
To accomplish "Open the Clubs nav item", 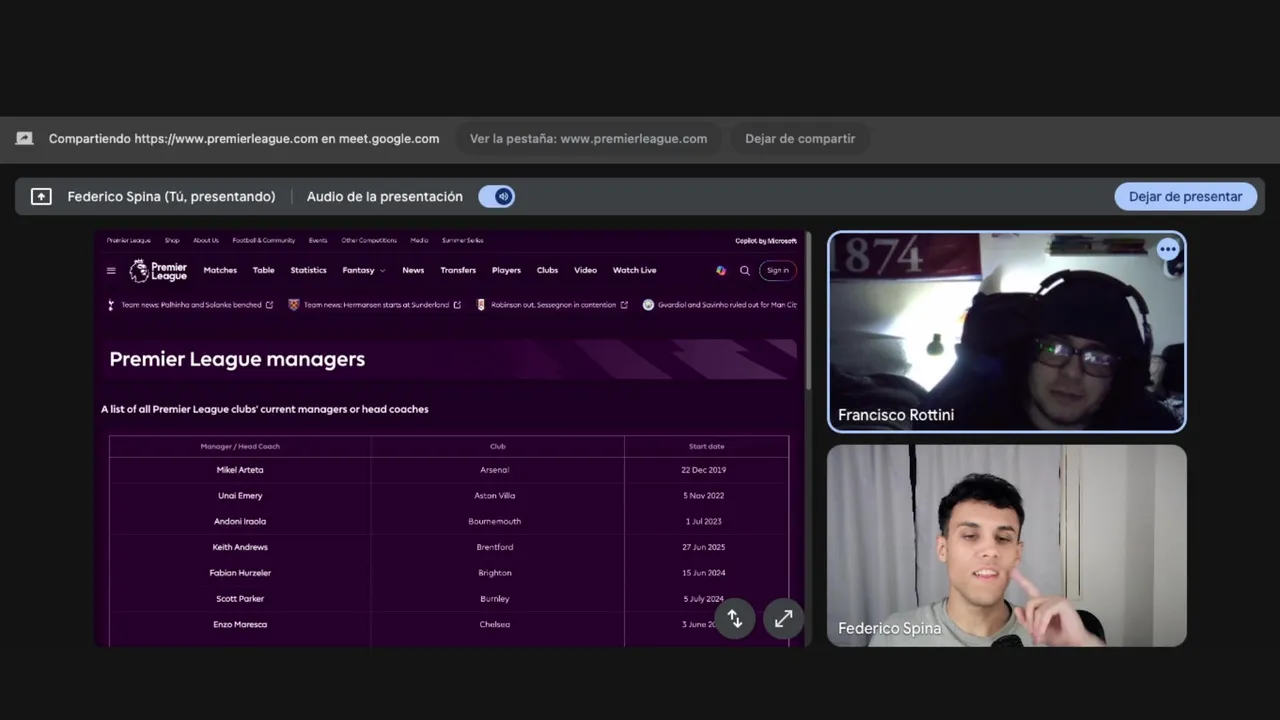I will [x=547, y=270].
